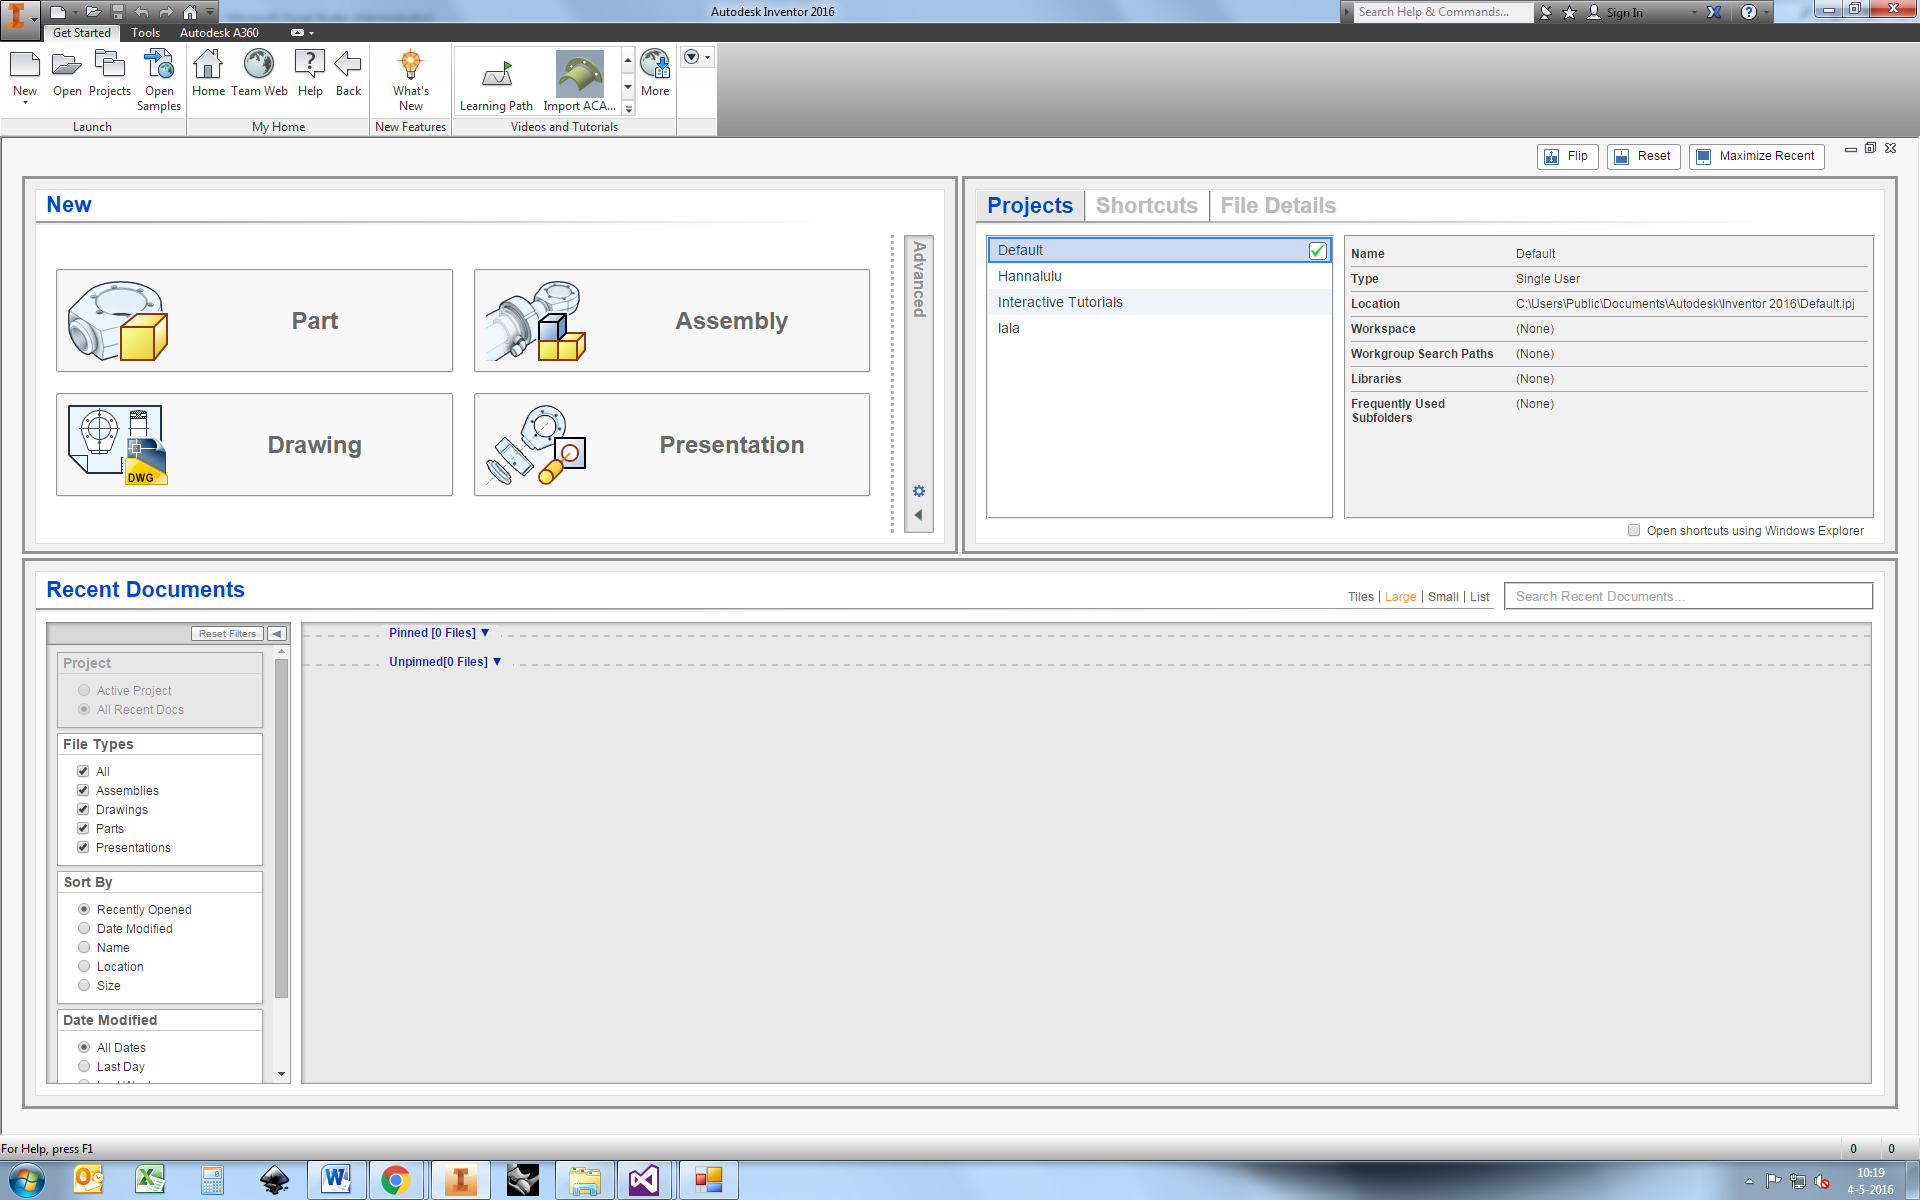Switch to the File Details tab
The width and height of the screenshot is (1920, 1200).
click(x=1278, y=206)
